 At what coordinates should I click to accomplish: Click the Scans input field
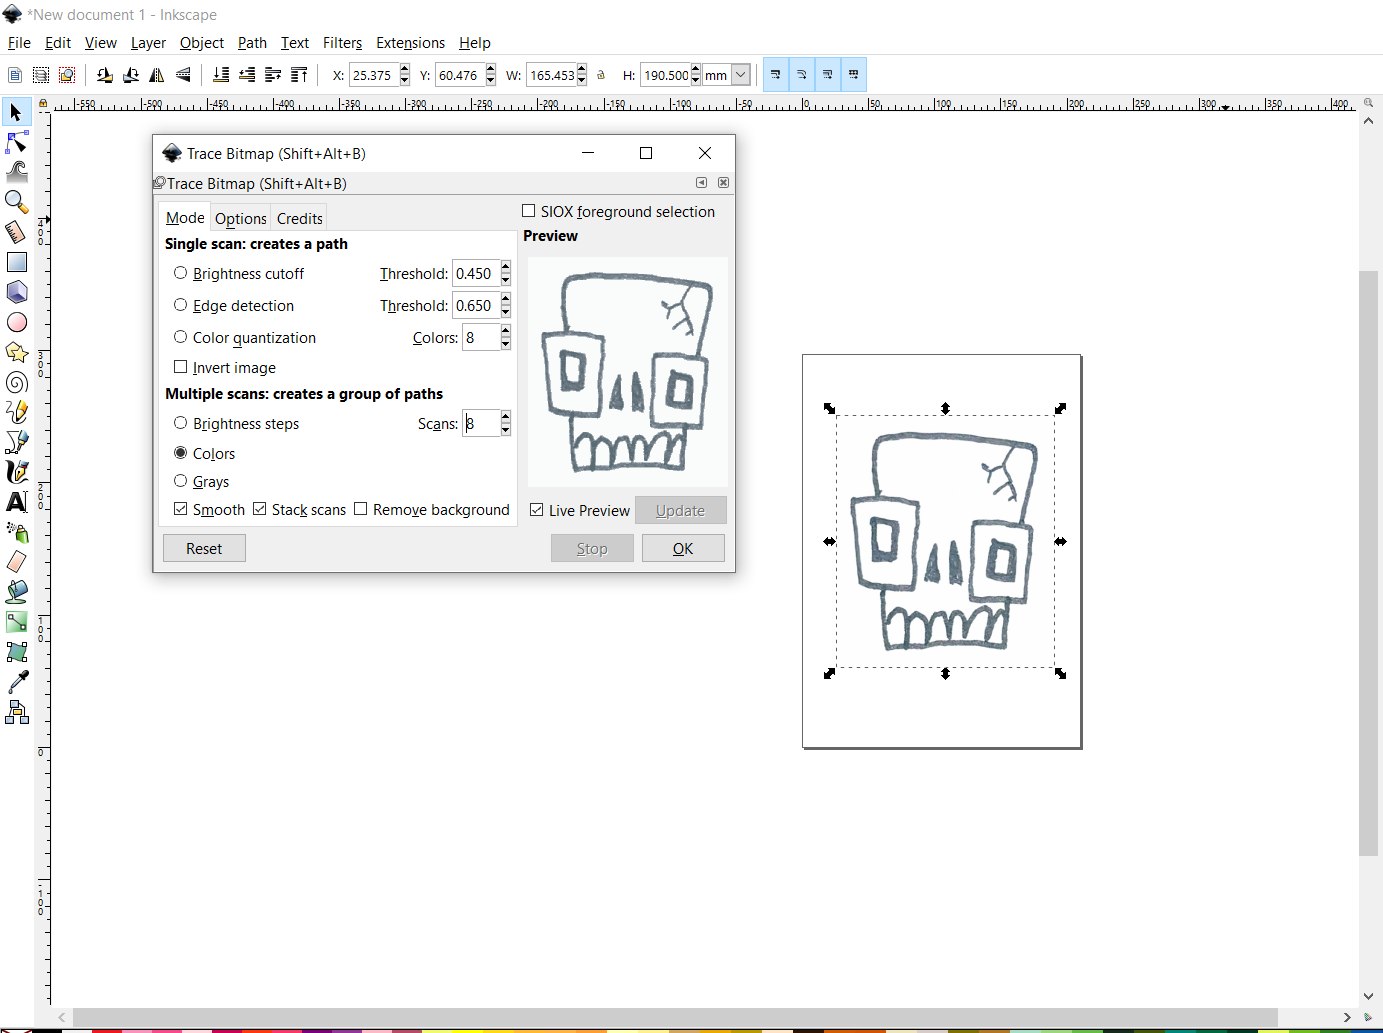pos(481,423)
